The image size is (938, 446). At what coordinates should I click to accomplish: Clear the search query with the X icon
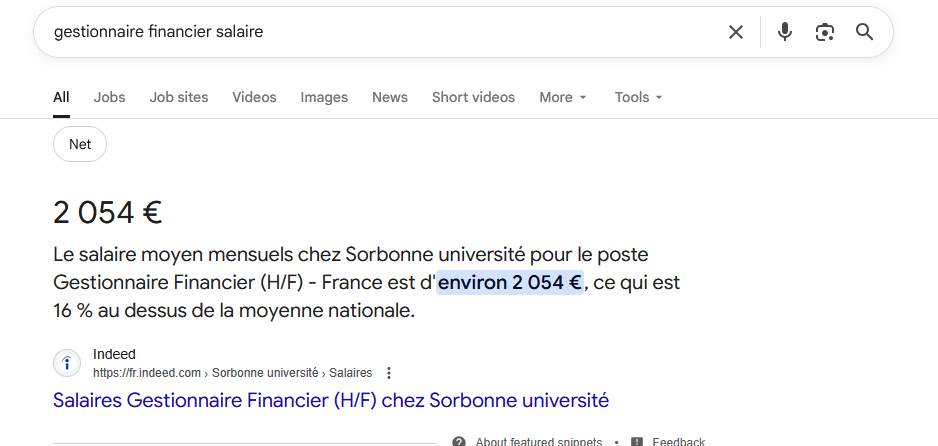(x=736, y=32)
